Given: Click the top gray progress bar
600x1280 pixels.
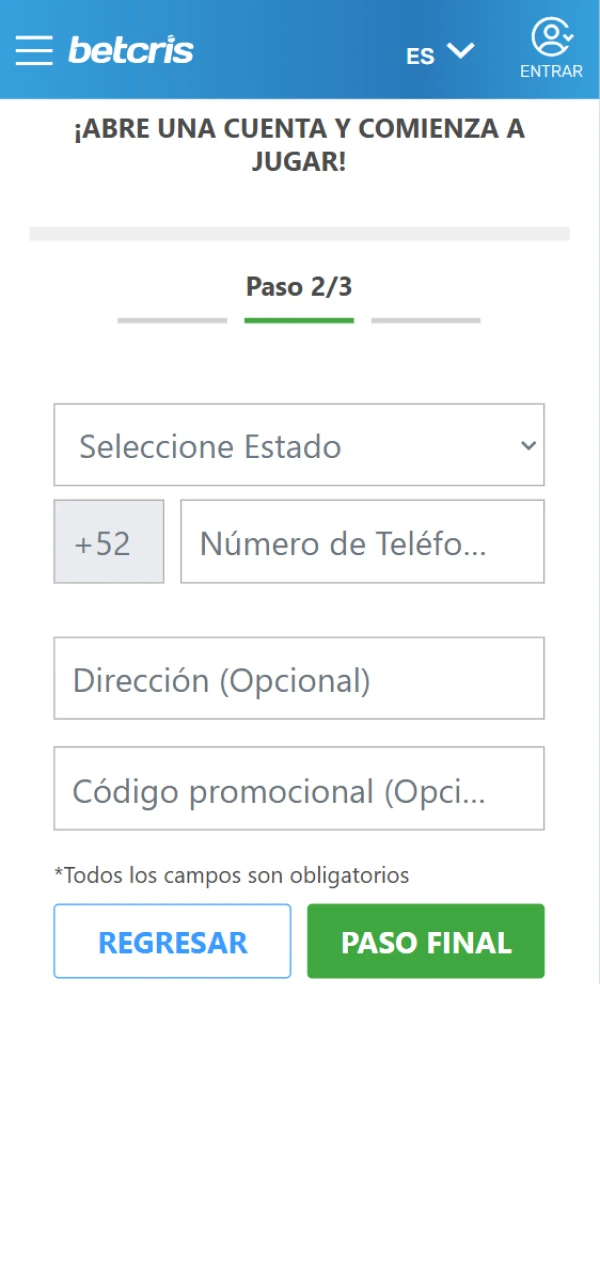Looking at the screenshot, I should (x=299, y=232).
